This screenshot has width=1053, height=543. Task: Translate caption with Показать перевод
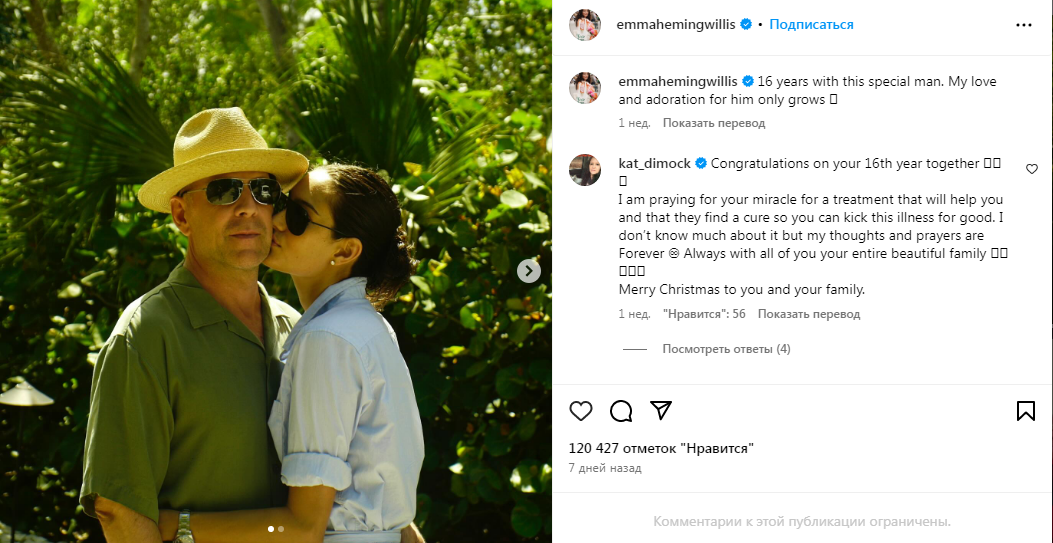pyautogui.click(x=713, y=123)
